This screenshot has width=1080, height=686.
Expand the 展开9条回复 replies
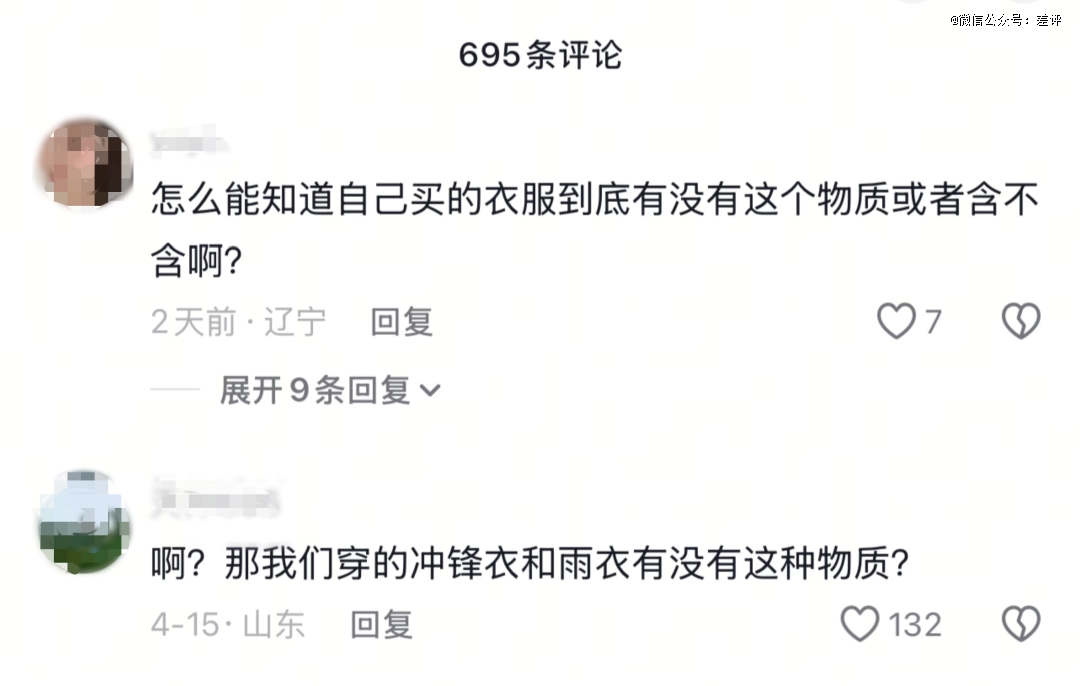click(315, 391)
